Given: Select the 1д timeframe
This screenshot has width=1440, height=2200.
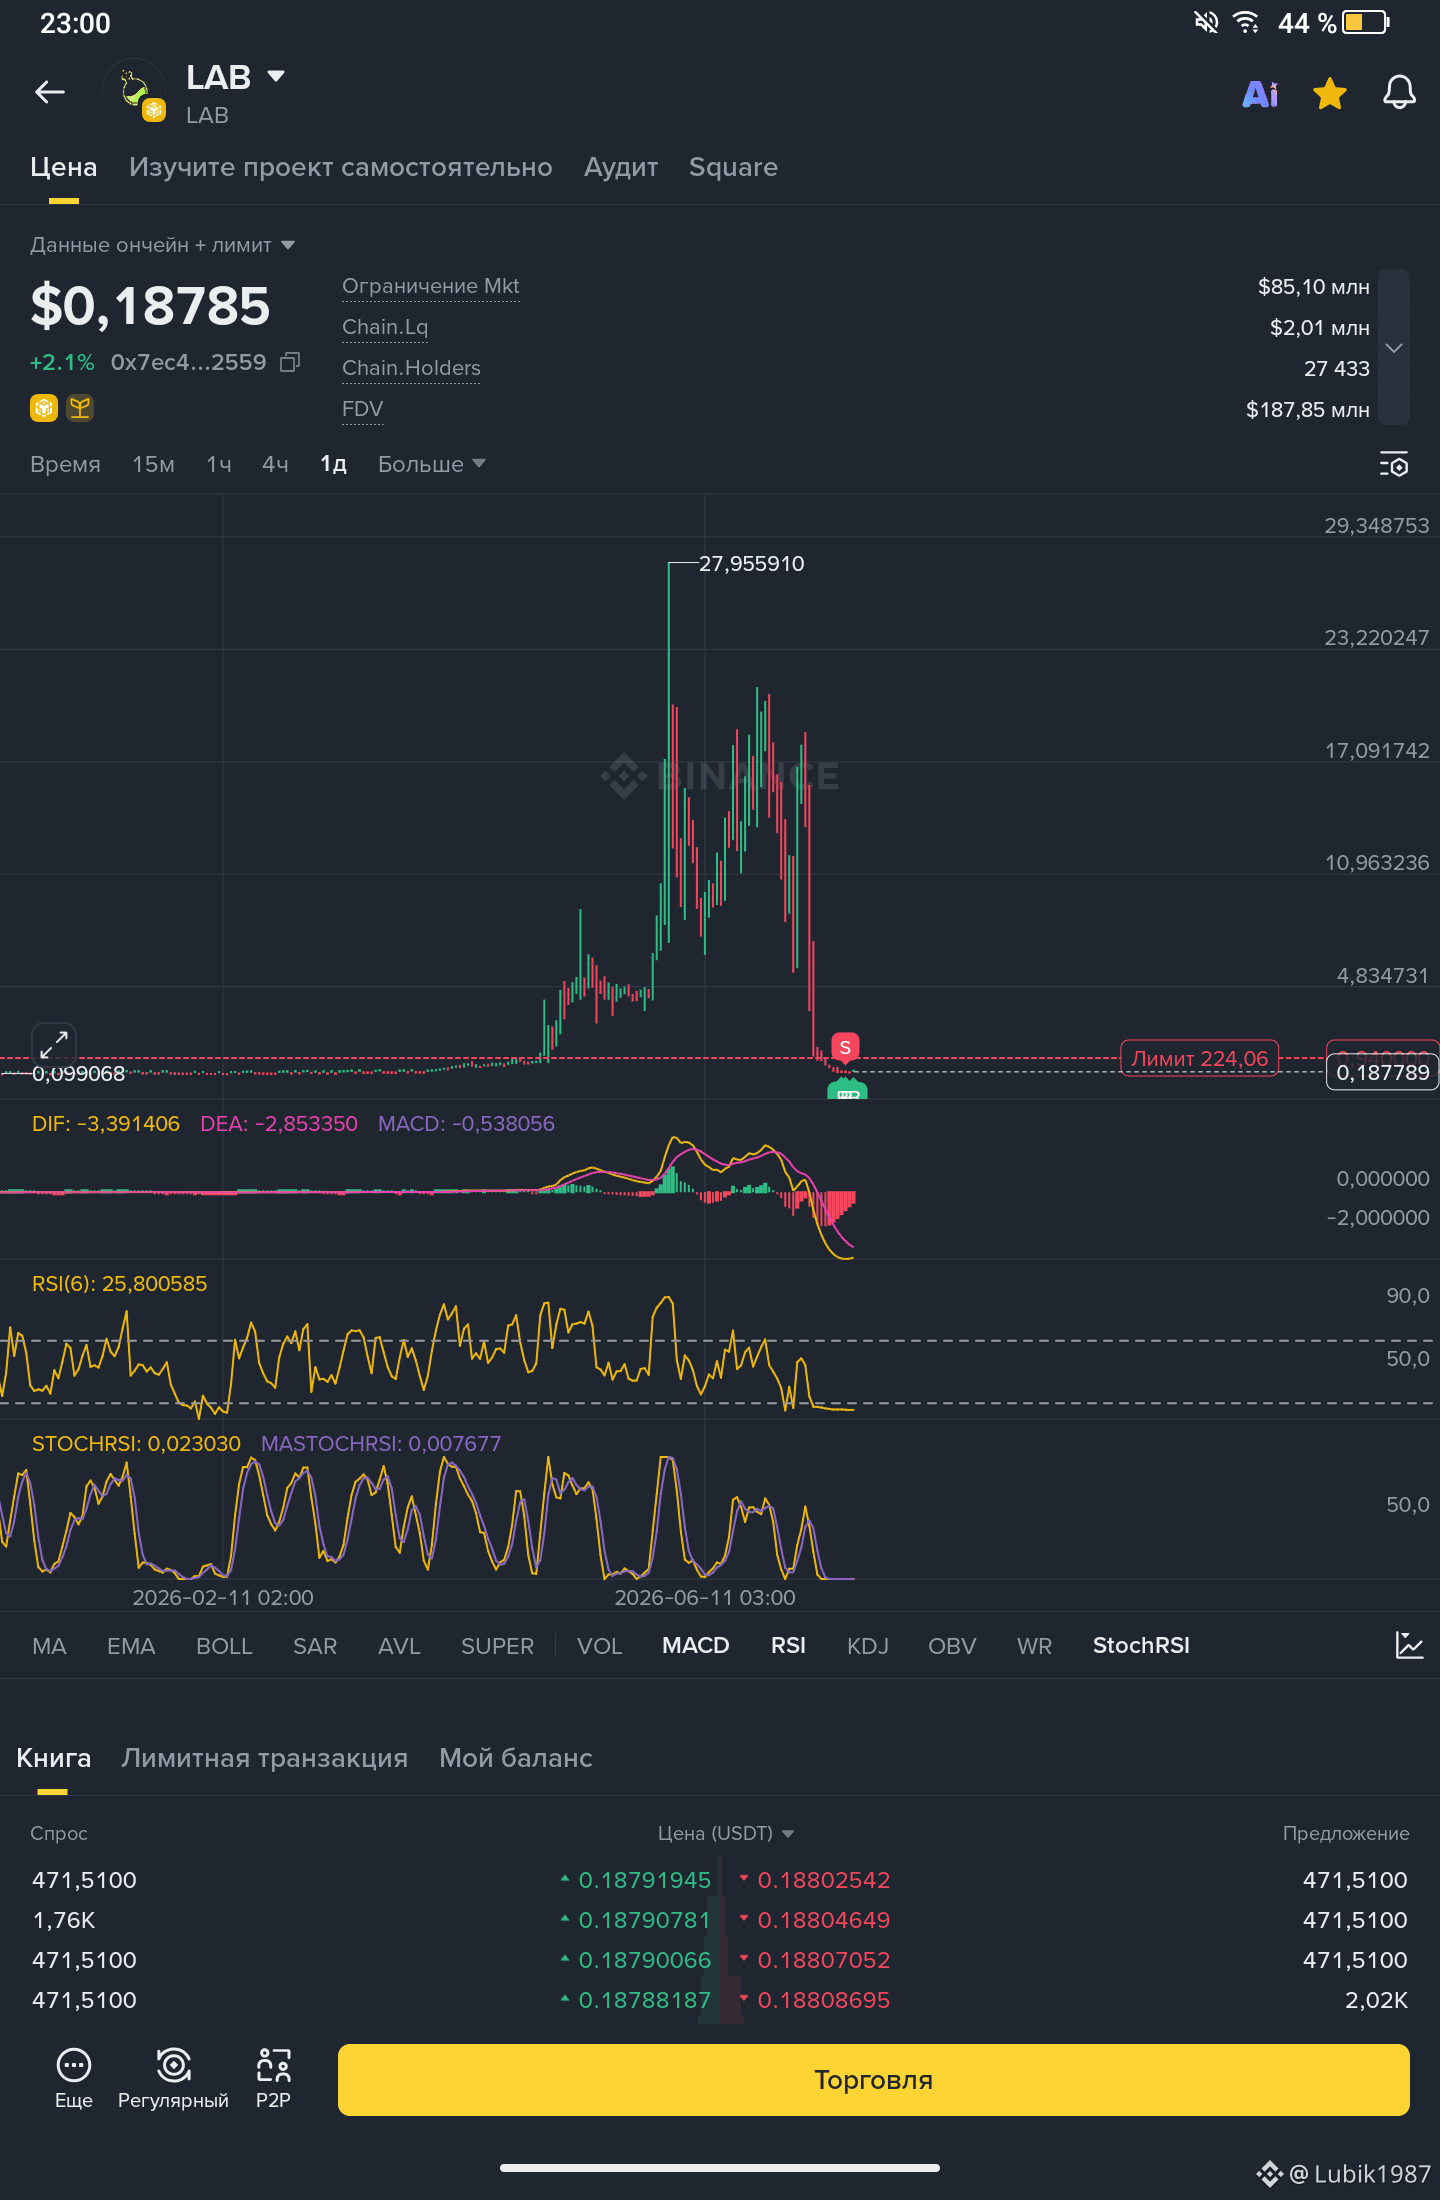Looking at the screenshot, I should [x=333, y=464].
